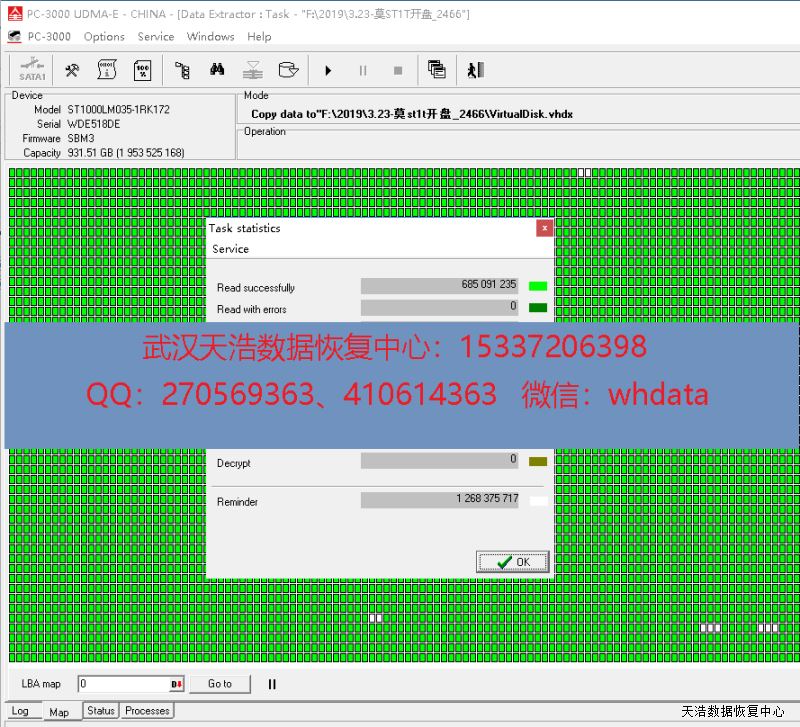Click the Go to button
Screen dimensions: 800x727
(220, 684)
